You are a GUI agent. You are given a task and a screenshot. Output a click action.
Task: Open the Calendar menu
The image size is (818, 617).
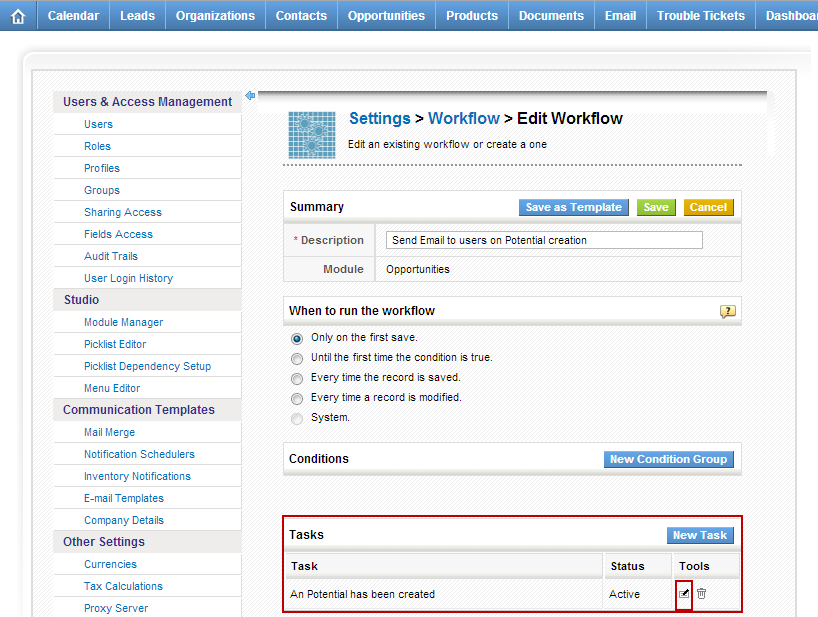(x=74, y=16)
